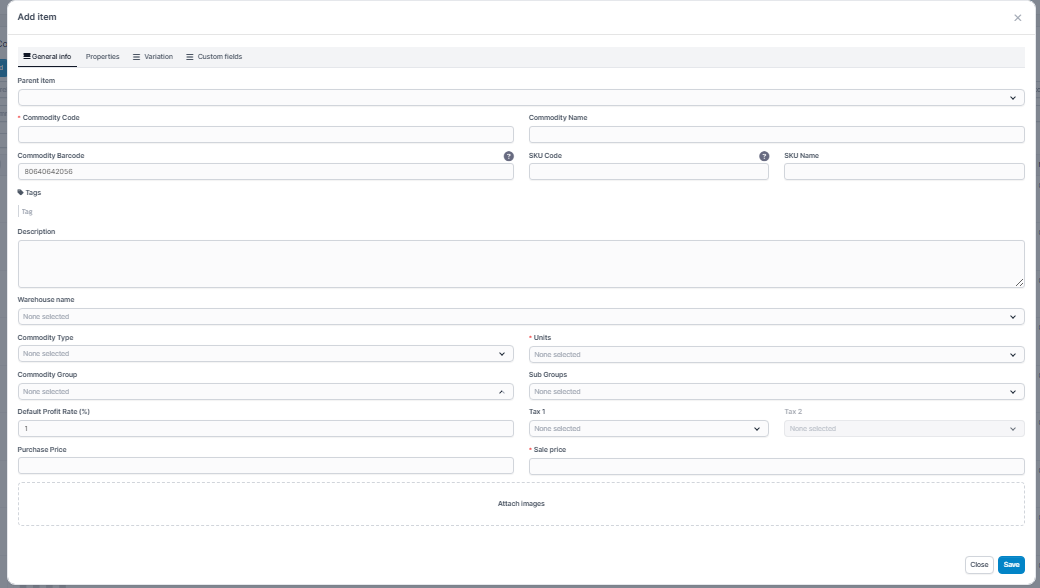Close the Add item dialog with X

1017,18
